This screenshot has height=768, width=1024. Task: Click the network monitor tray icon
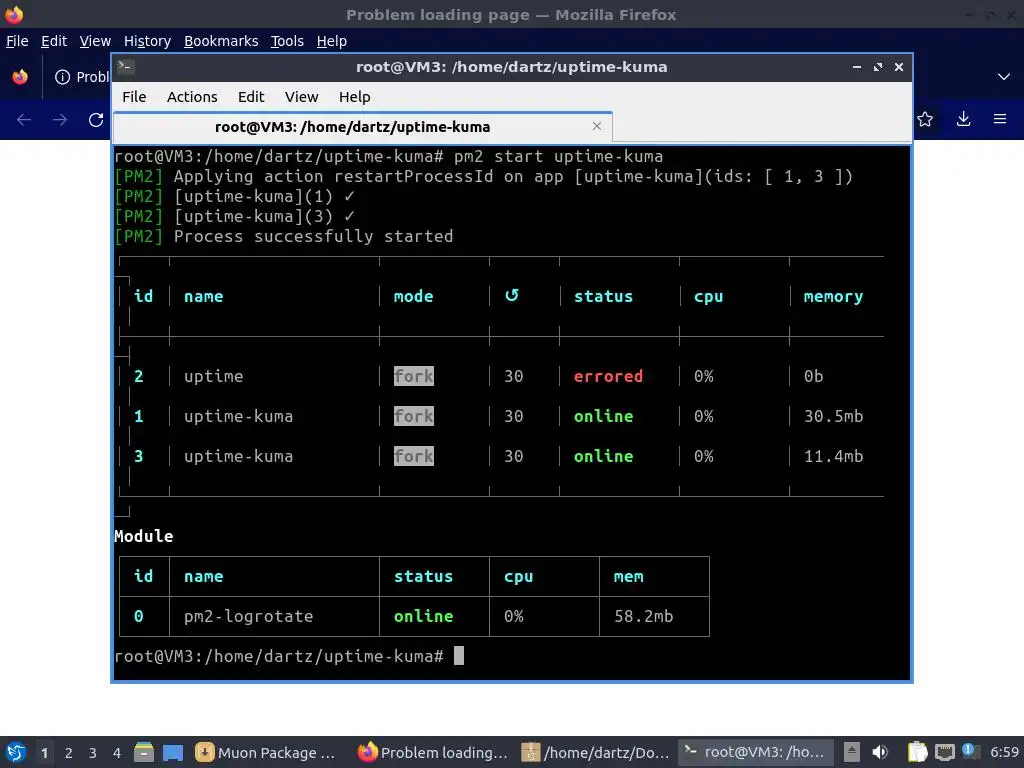click(944, 752)
